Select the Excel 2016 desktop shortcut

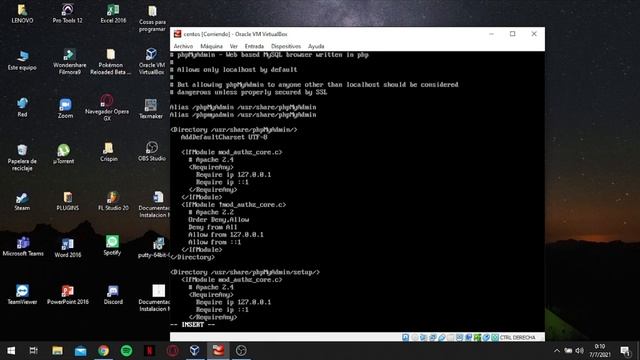pyautogui.click(x=113, y=13)
